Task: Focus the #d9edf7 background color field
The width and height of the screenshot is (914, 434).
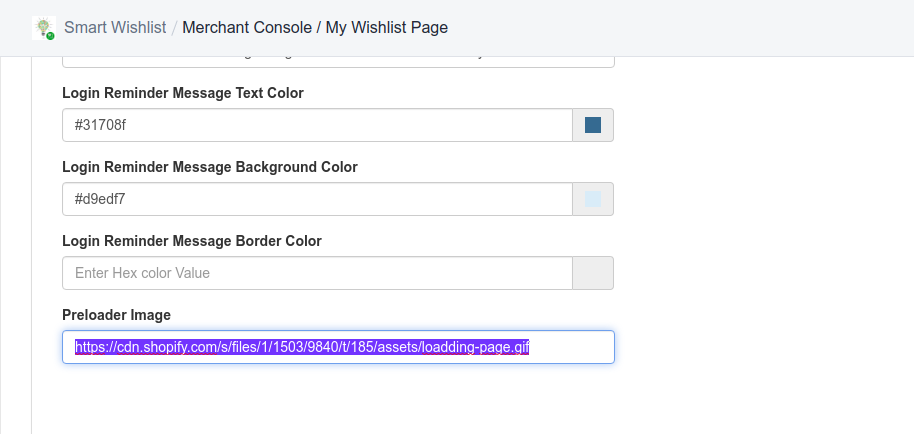Action: pos(318,199)
